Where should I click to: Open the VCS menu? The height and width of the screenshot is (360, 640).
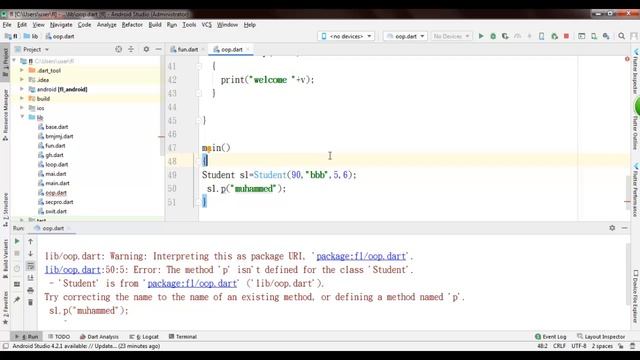206,25
